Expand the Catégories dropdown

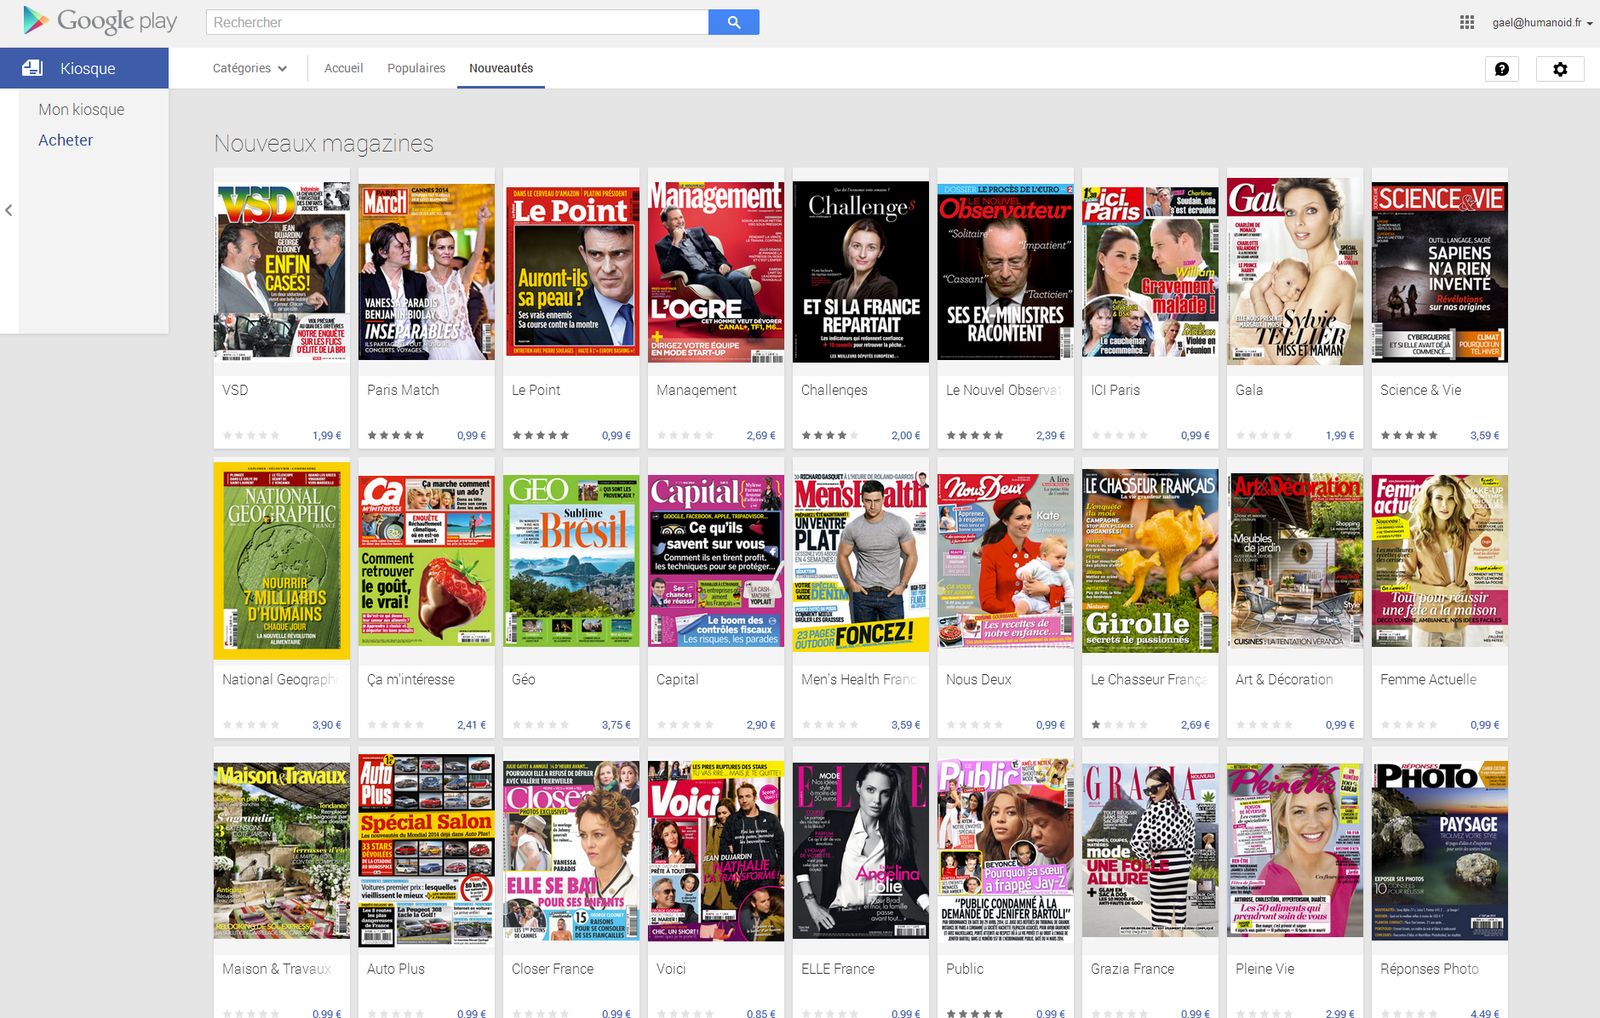[250, 68]
